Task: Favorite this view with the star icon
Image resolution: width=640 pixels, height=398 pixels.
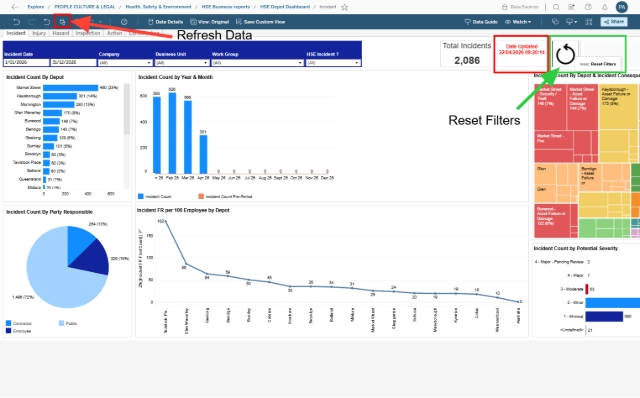Action: click(344, 7)
